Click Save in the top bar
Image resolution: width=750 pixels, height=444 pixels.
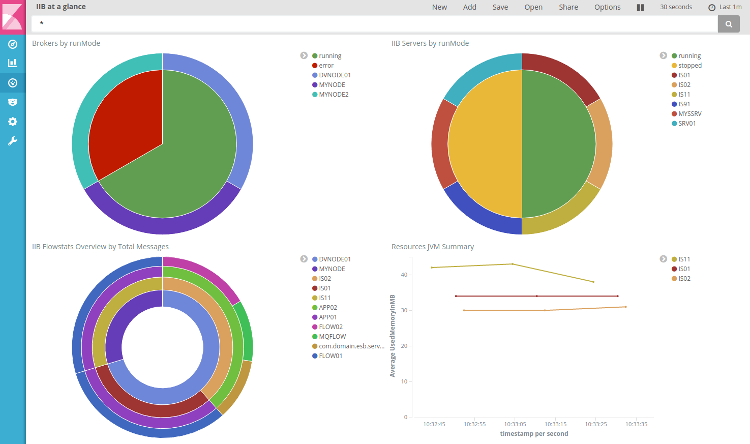pyautogui.click(x=501, y=7)
